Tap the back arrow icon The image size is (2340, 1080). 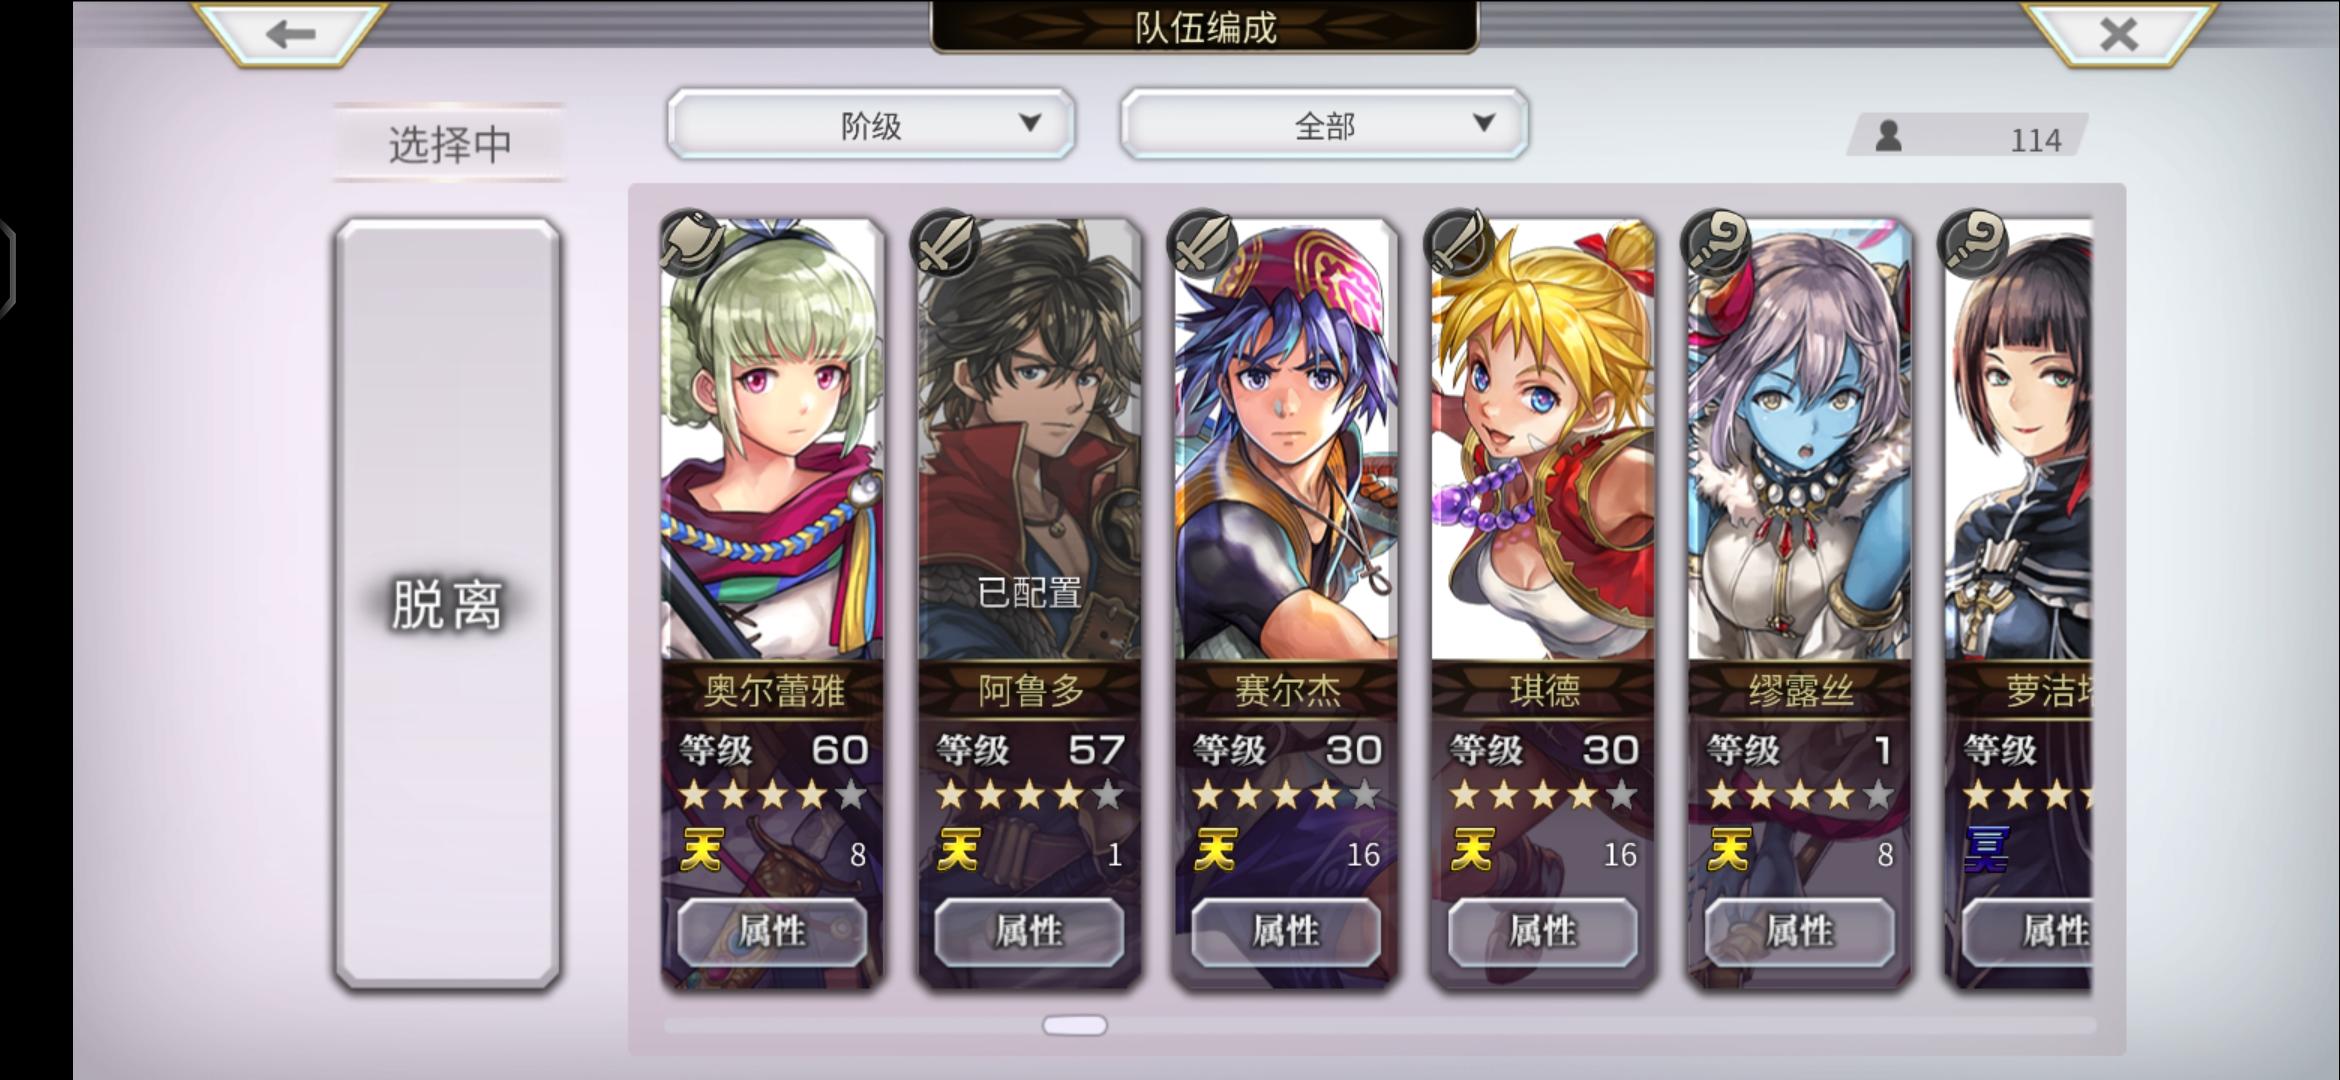click(291, 34)
